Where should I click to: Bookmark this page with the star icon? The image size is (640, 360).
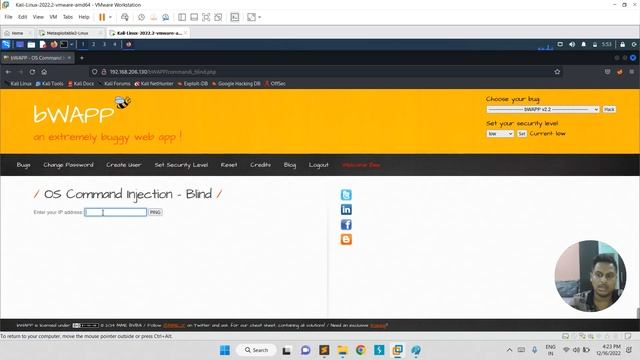[x=557, y=72]
